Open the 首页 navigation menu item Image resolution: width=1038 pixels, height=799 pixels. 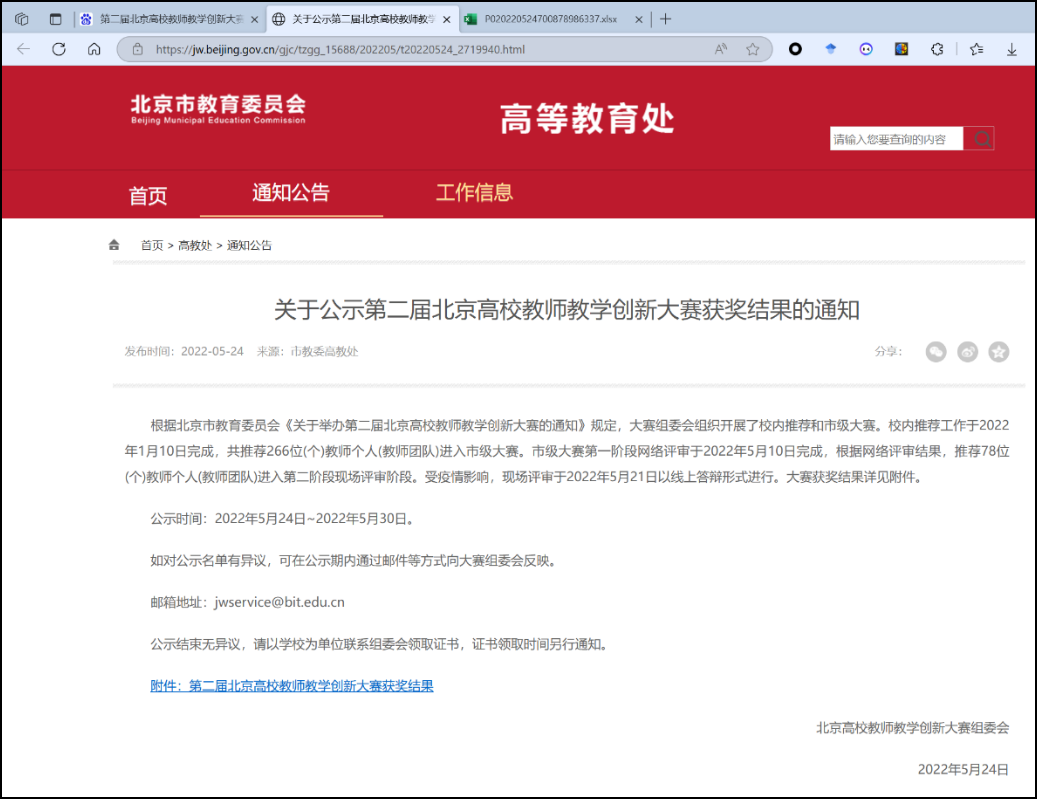(x=148, y=195)
